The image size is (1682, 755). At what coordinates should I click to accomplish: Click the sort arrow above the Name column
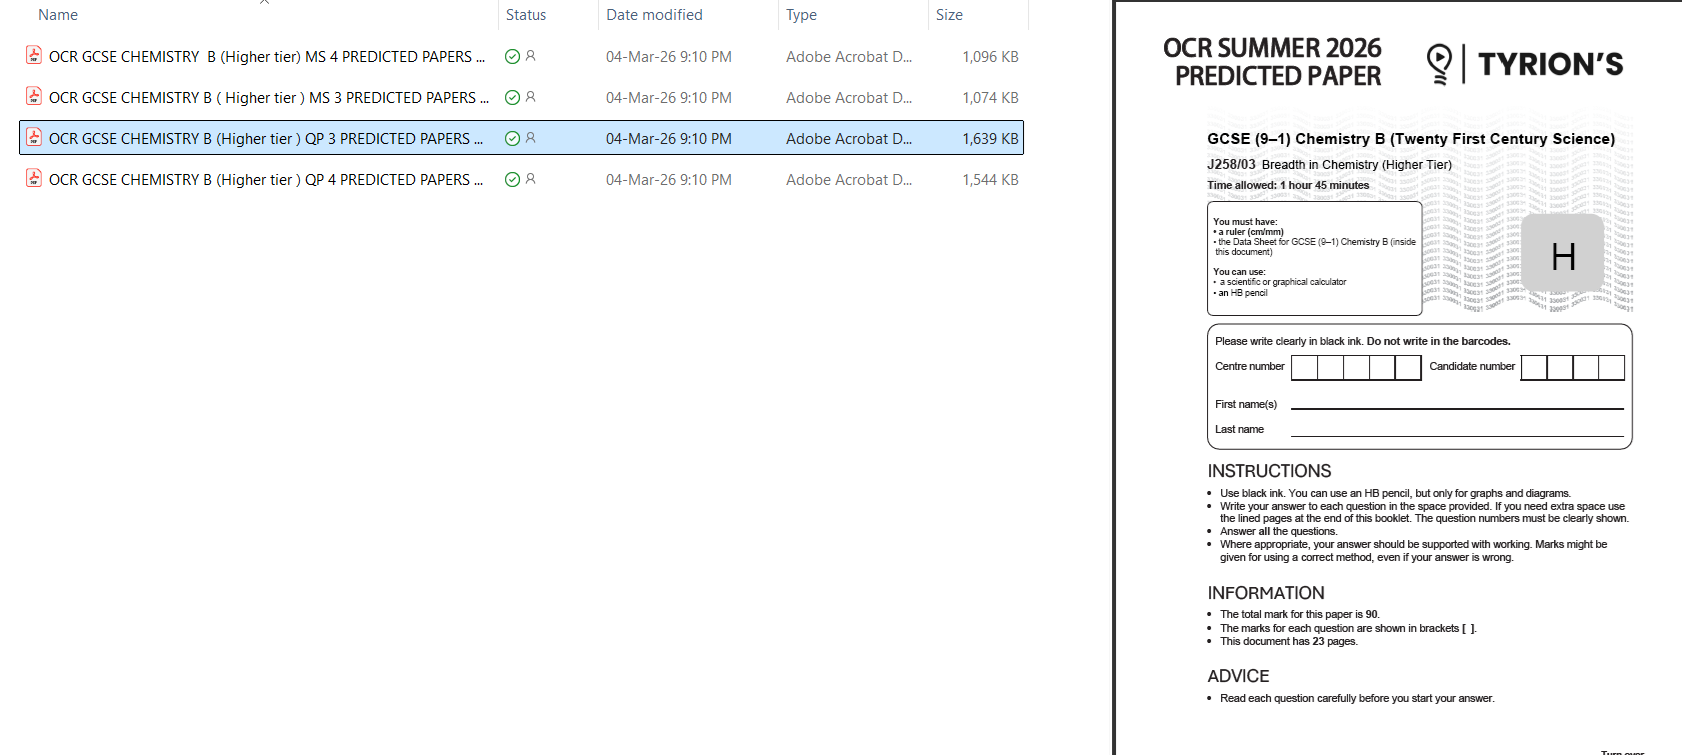(264, 3)
